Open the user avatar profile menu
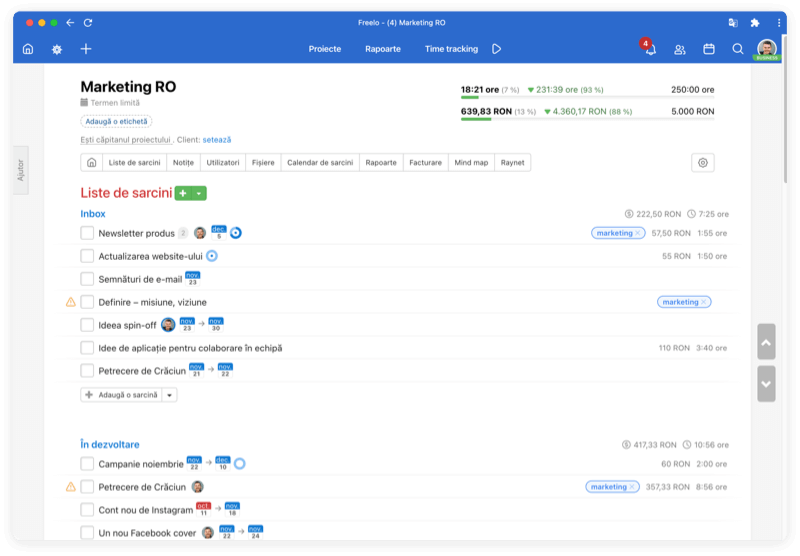This screenshot has height=556, width=800. pos(767,48)
